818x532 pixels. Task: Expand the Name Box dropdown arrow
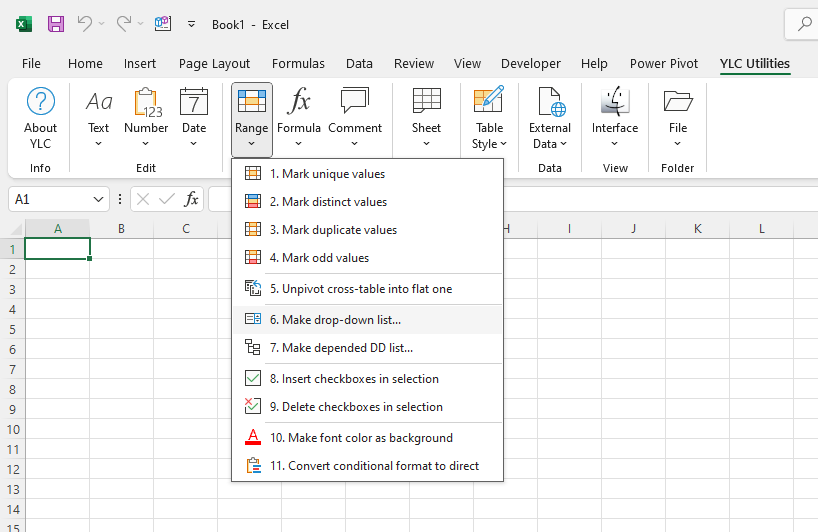(98, 199)
